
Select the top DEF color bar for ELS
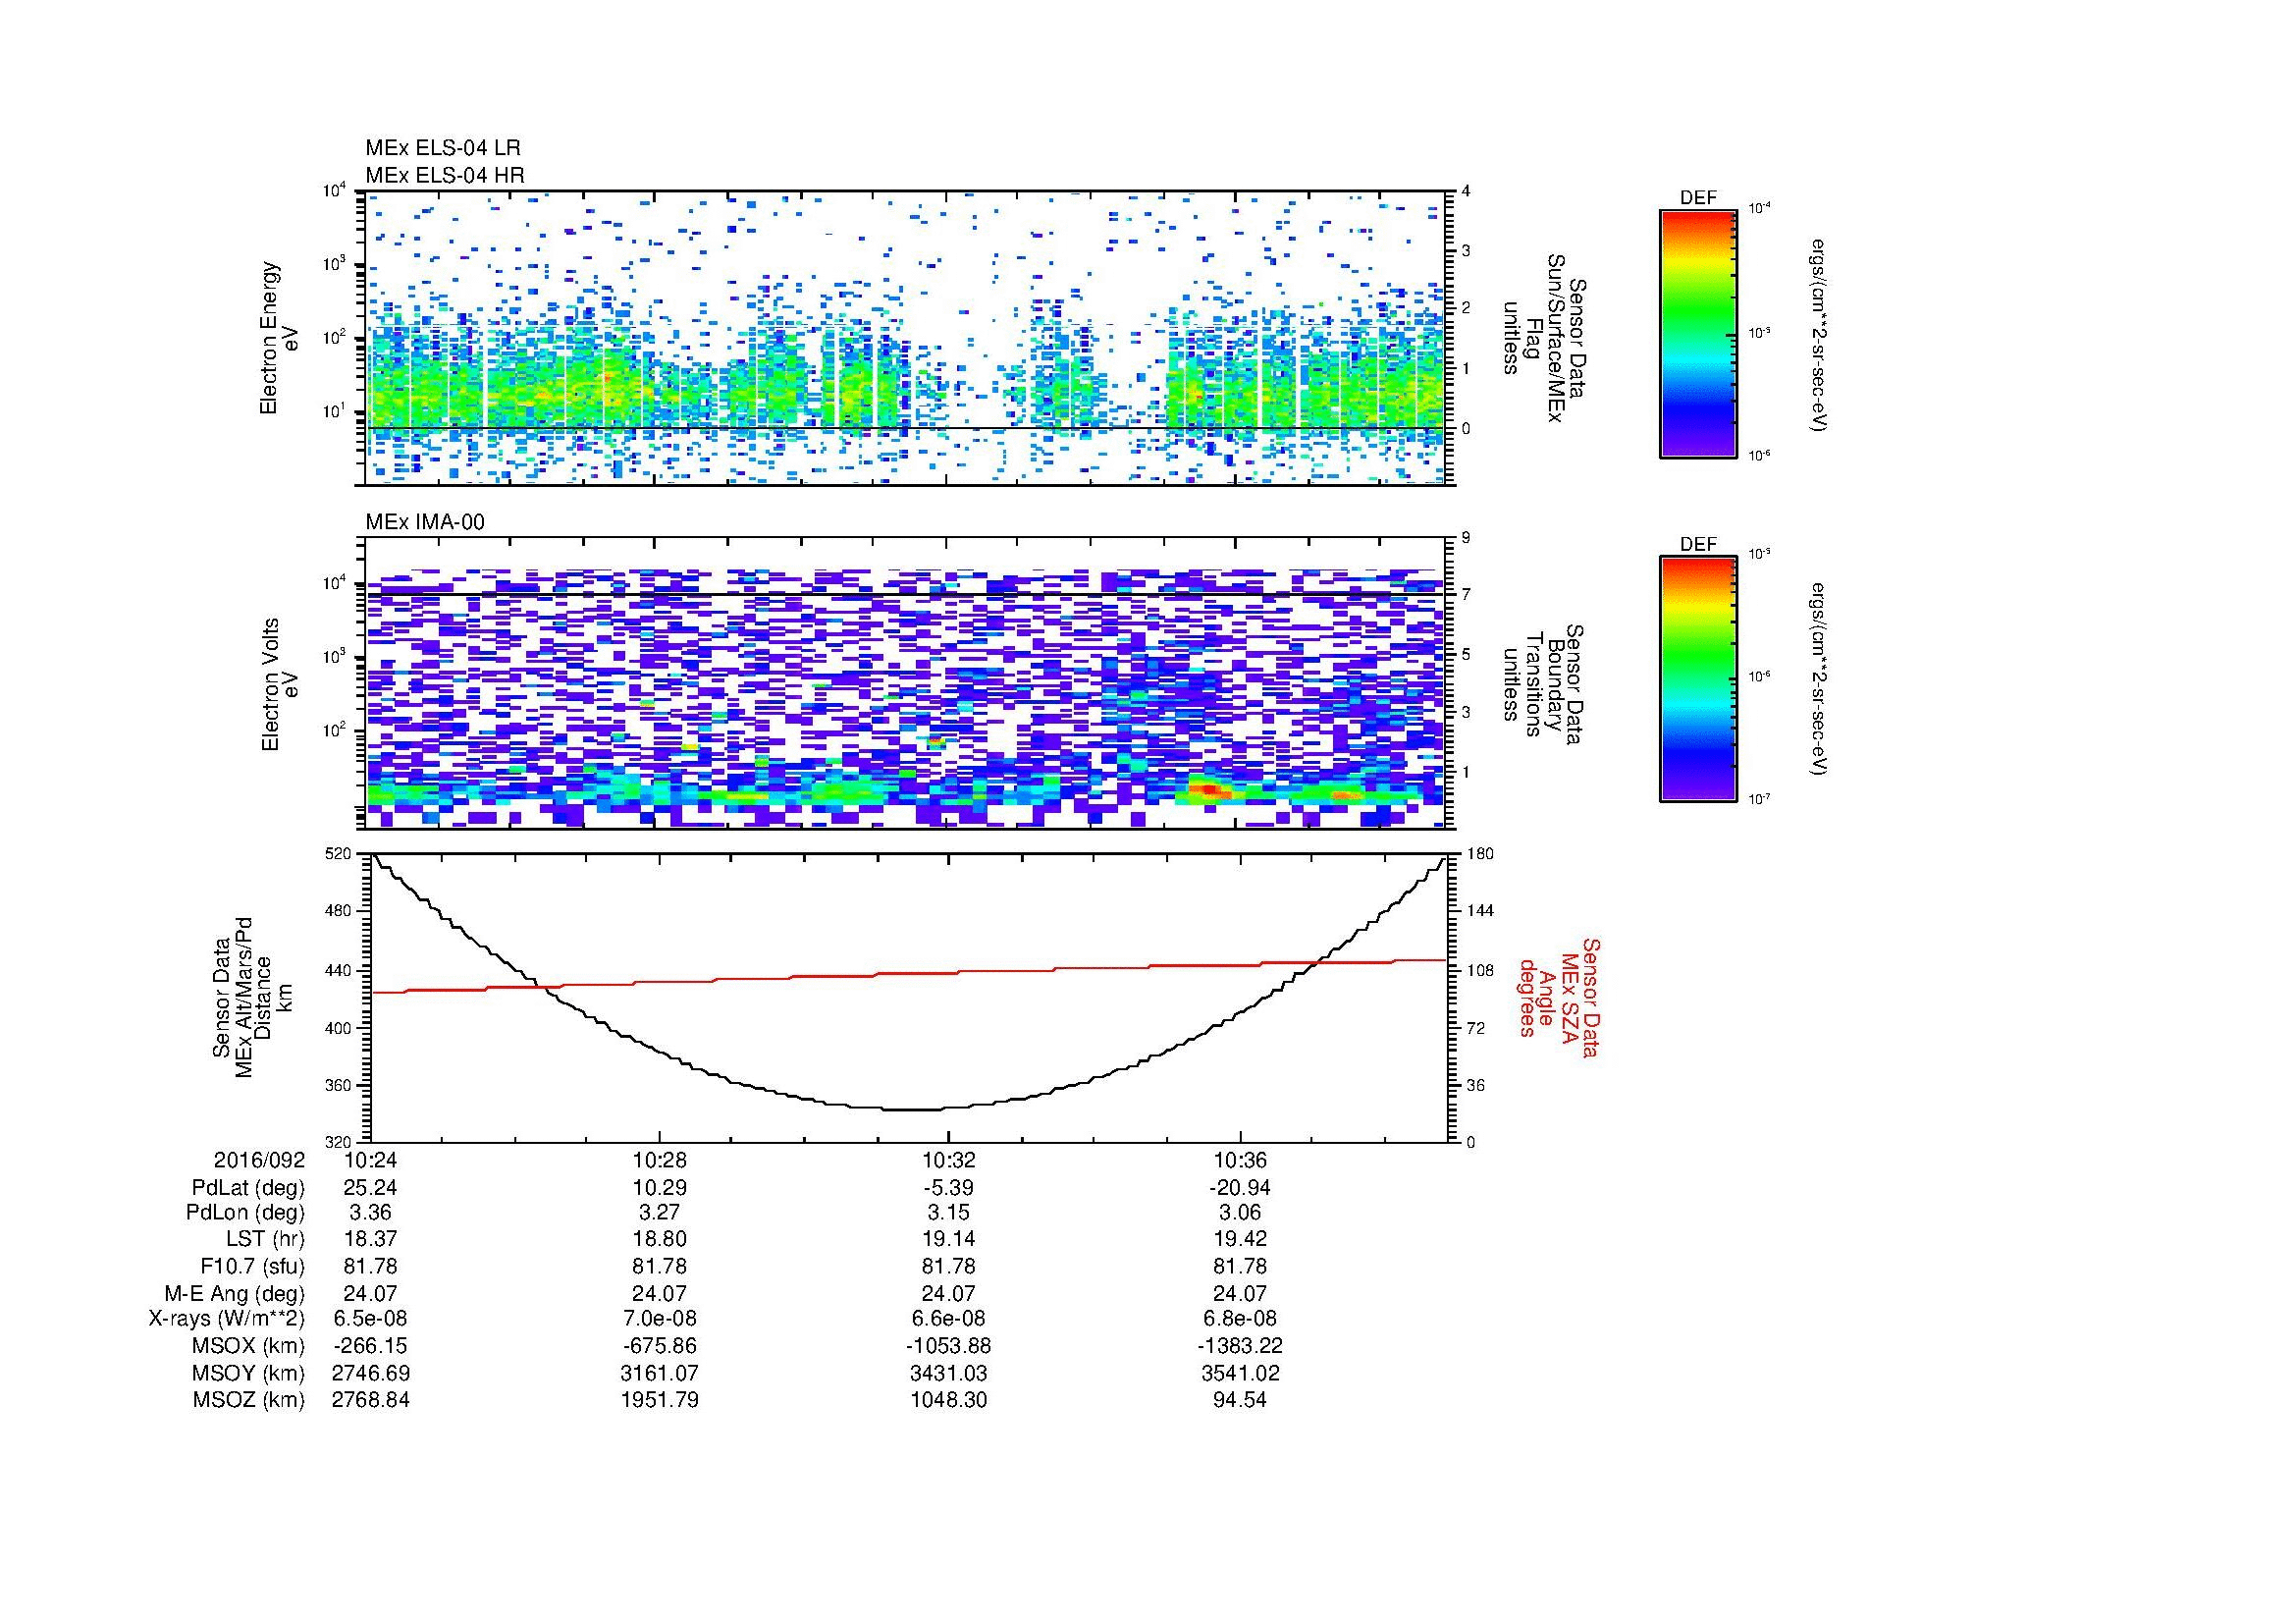tap(1697, 333)
